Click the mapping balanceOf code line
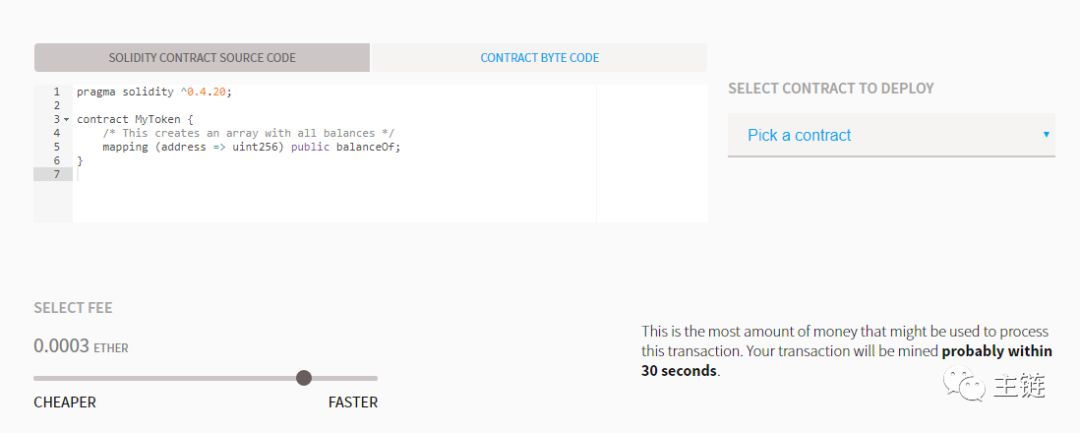Screen dimensions: 1080x433 [251, 147]
